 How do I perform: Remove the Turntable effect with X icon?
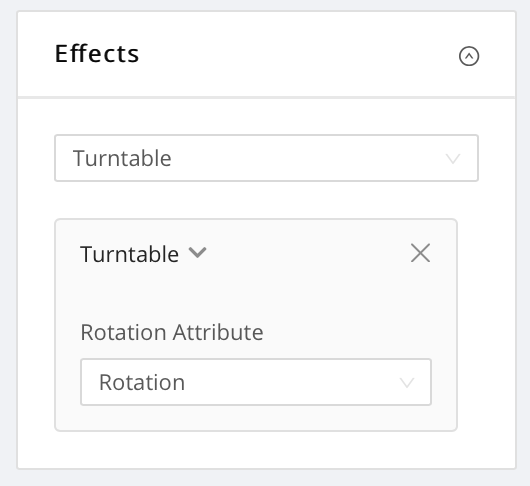click(420, 253)
